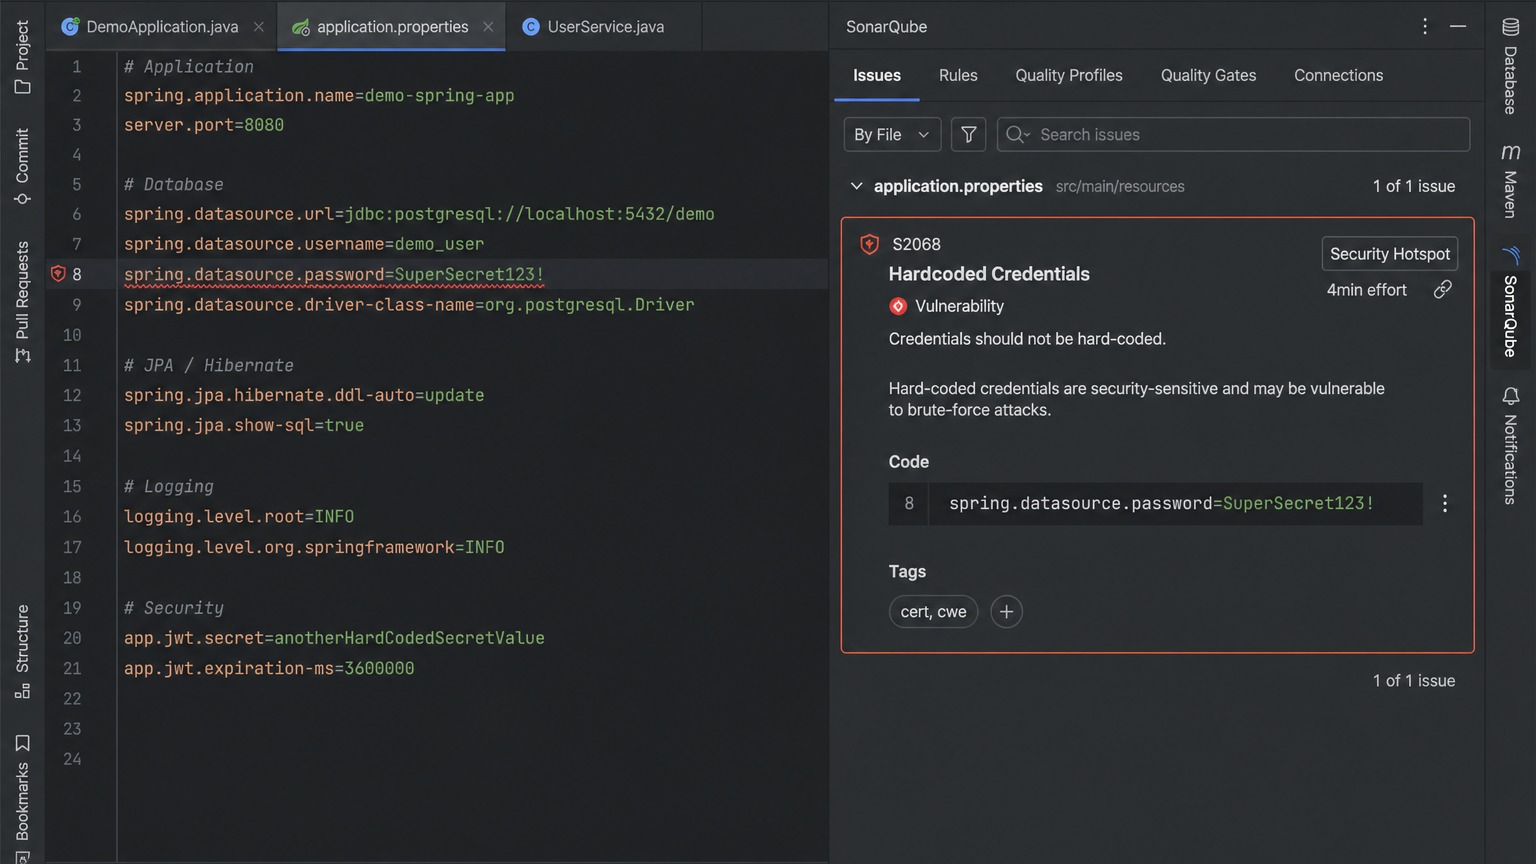1536x864 pixels.
Task: Click the Security Hotspot button
Action: (1390, 254)
